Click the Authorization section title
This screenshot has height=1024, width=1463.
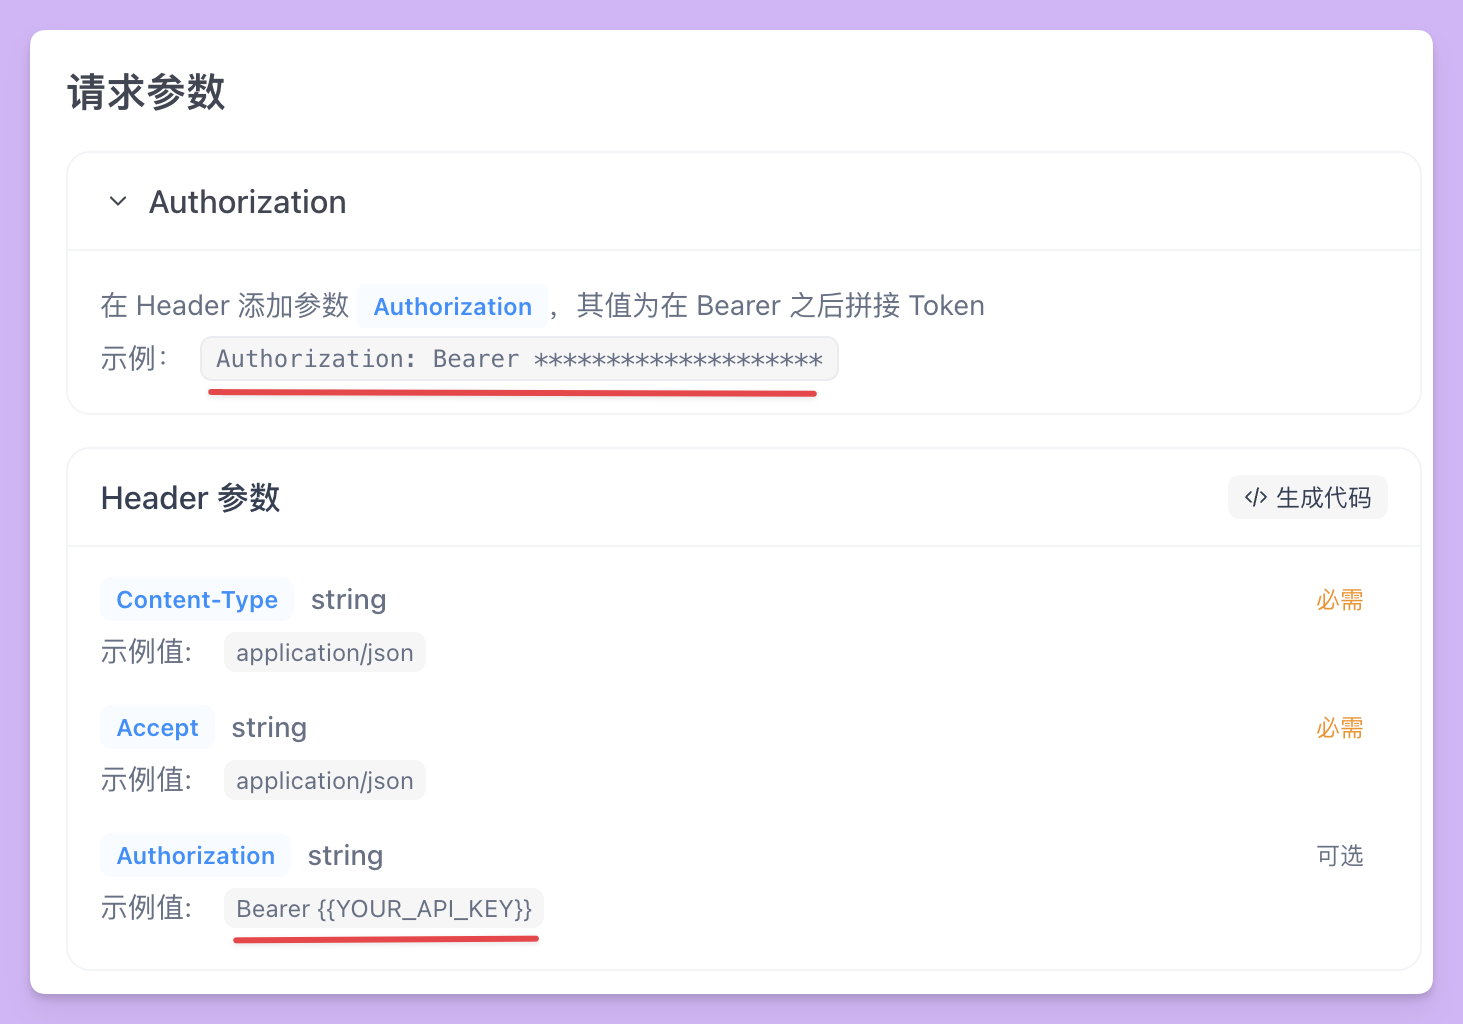coord(248,202)
